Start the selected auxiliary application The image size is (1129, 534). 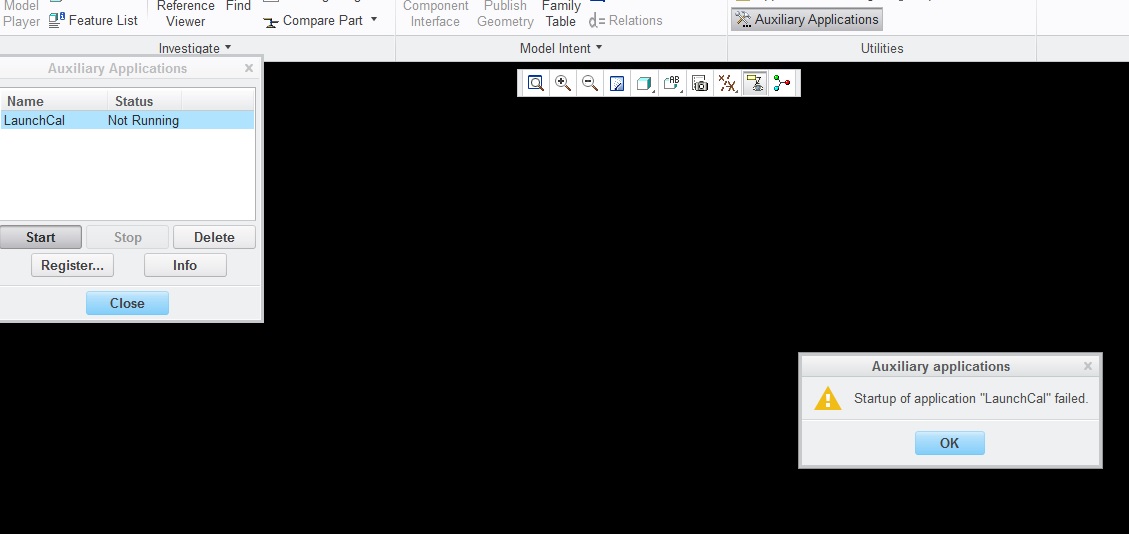pos(40,237)
